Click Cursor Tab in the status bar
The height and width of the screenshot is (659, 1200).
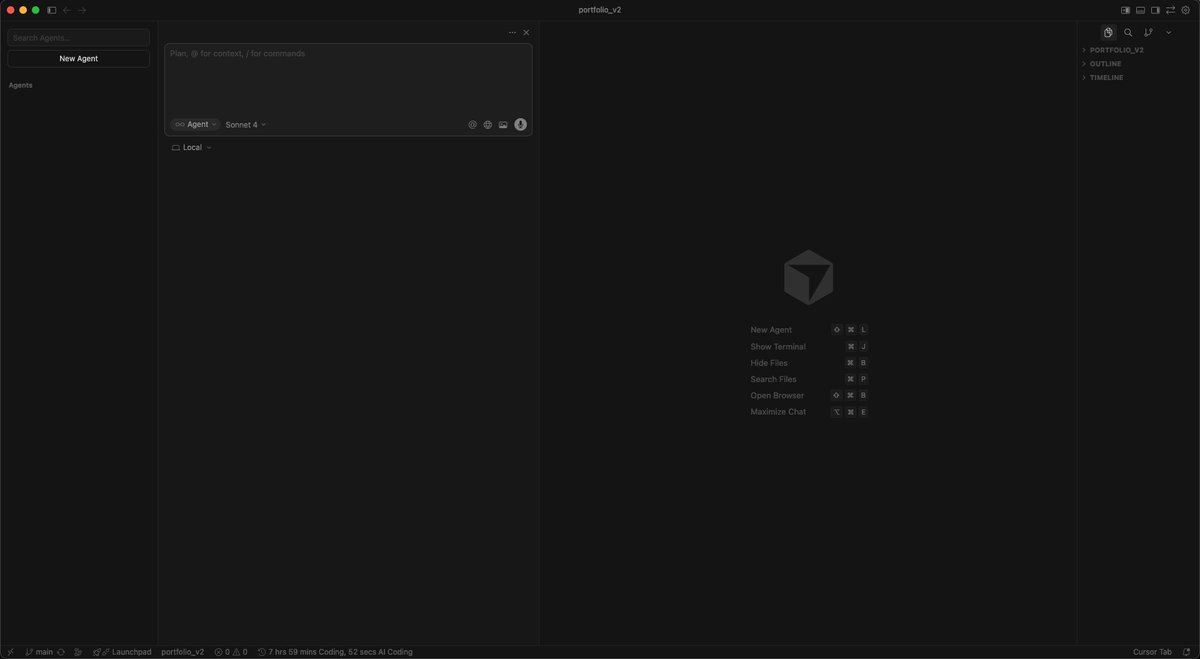pos(1152,652)
